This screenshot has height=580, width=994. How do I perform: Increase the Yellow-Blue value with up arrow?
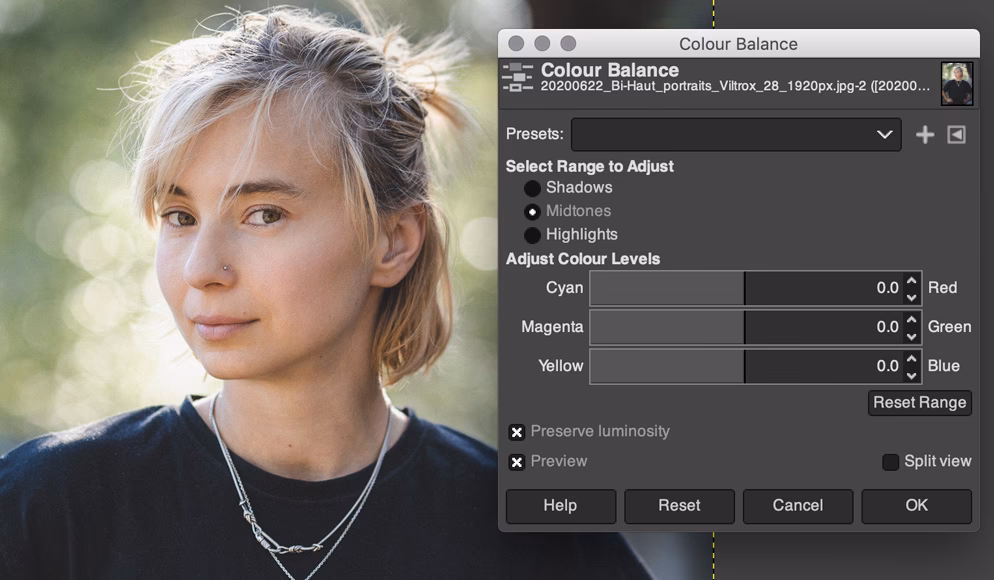tap(911, 358)
